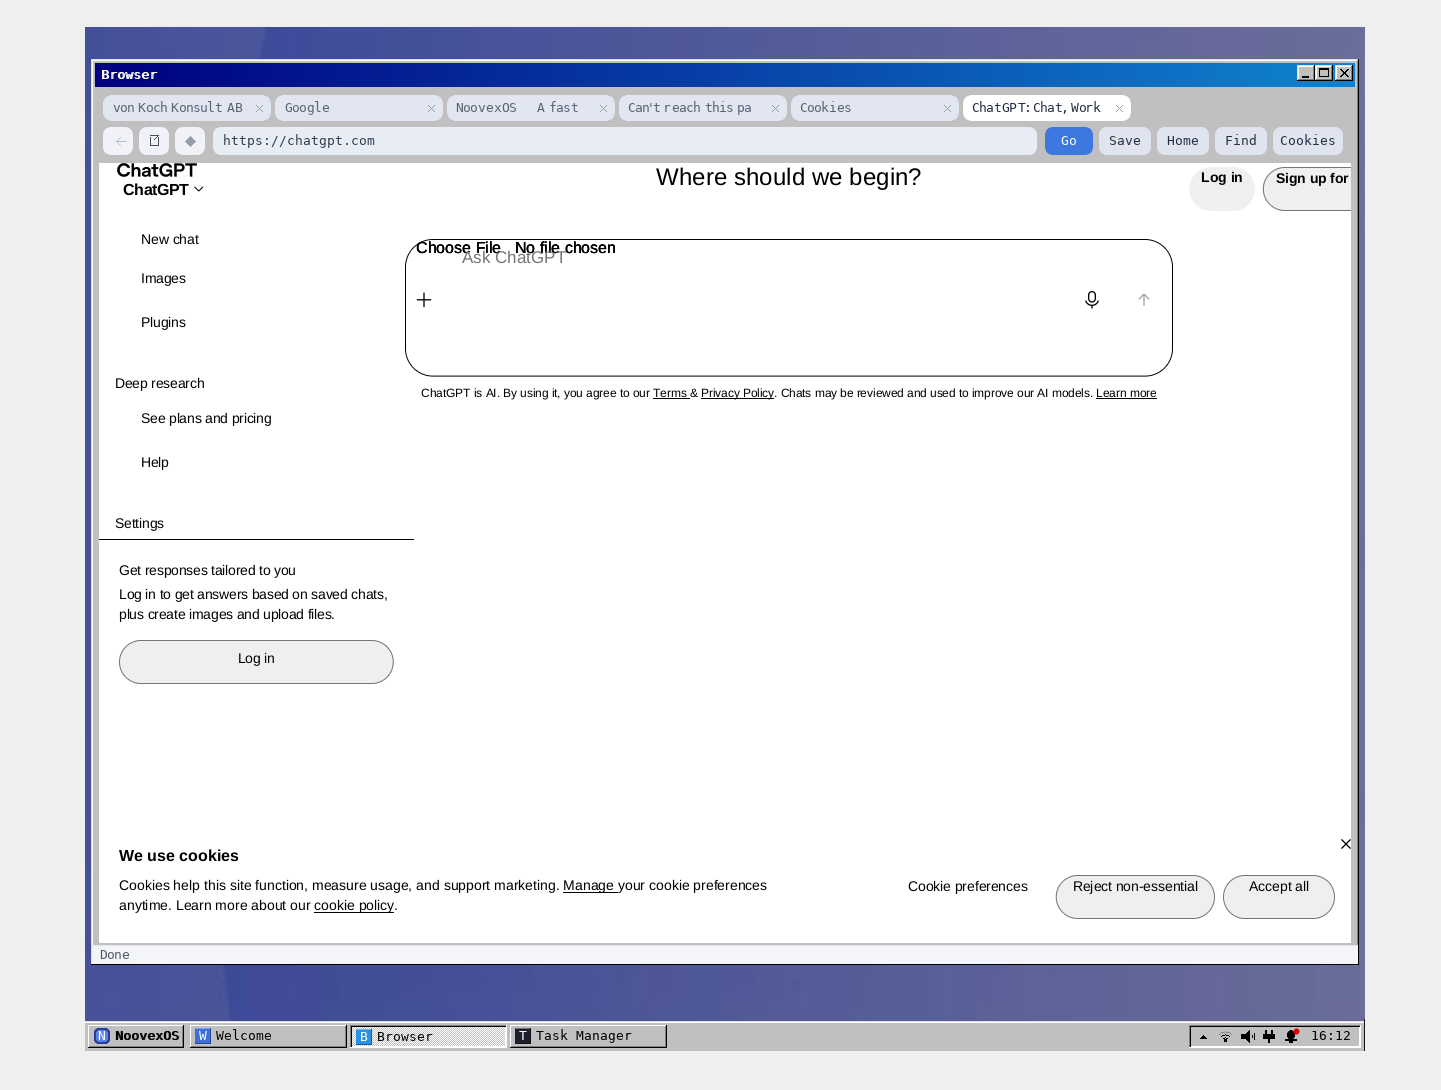
Task: Click the Find toolbar button
Action: pos(1240,141)
